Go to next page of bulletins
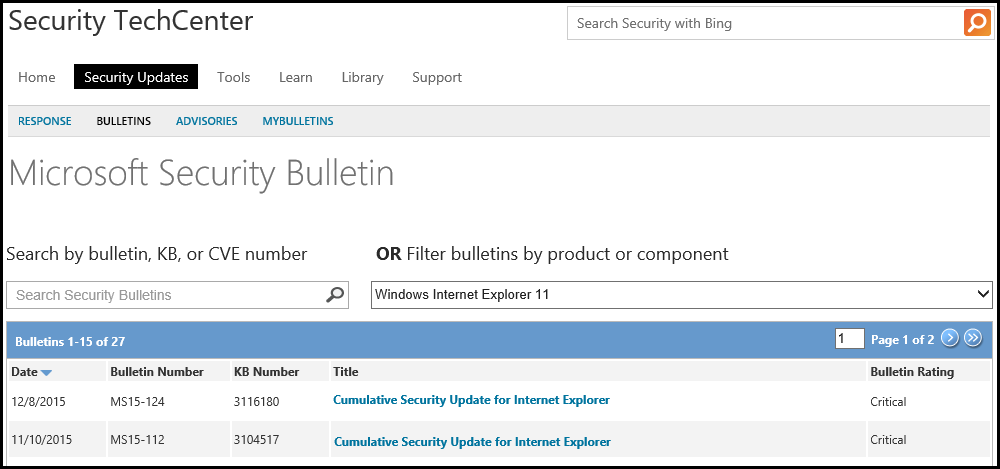Image resolution: width=1000 pixels, height=469 pixels. pyautogui.click(x=950, y=339)
